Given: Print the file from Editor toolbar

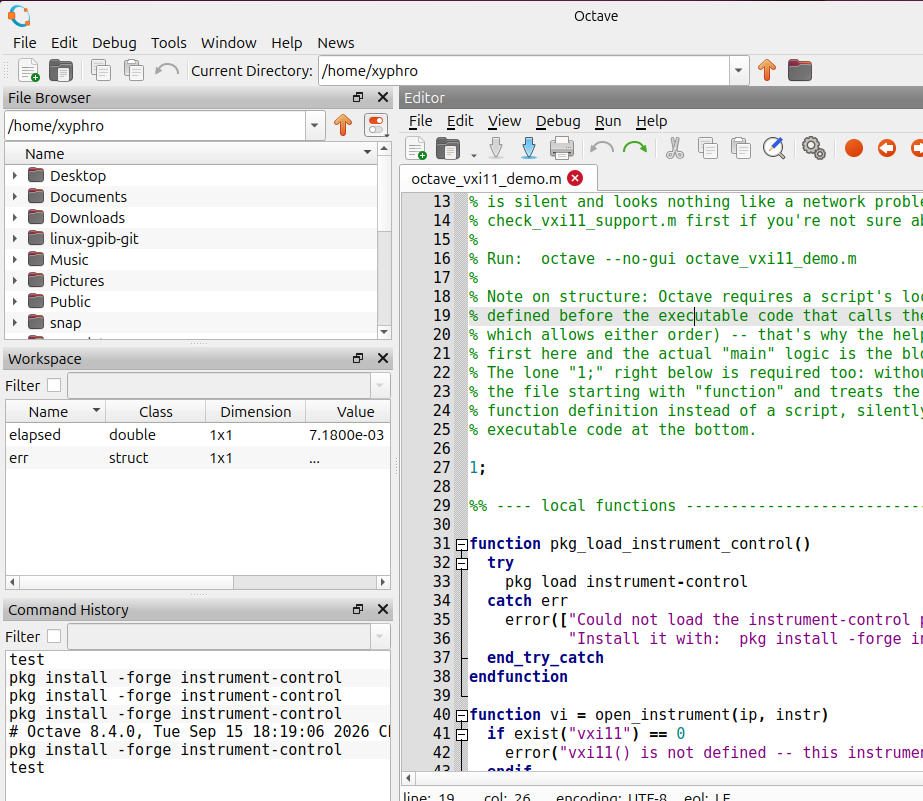Looking at the screenshot, I should coord(562,148).
